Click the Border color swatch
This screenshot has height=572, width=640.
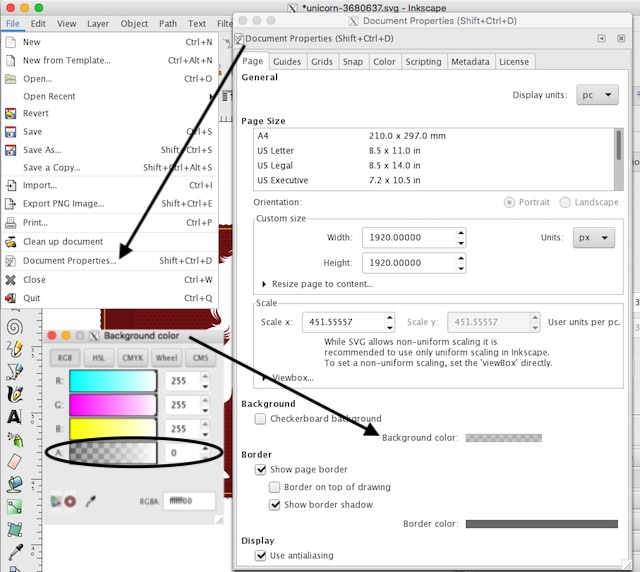click(x=542, y=524)
